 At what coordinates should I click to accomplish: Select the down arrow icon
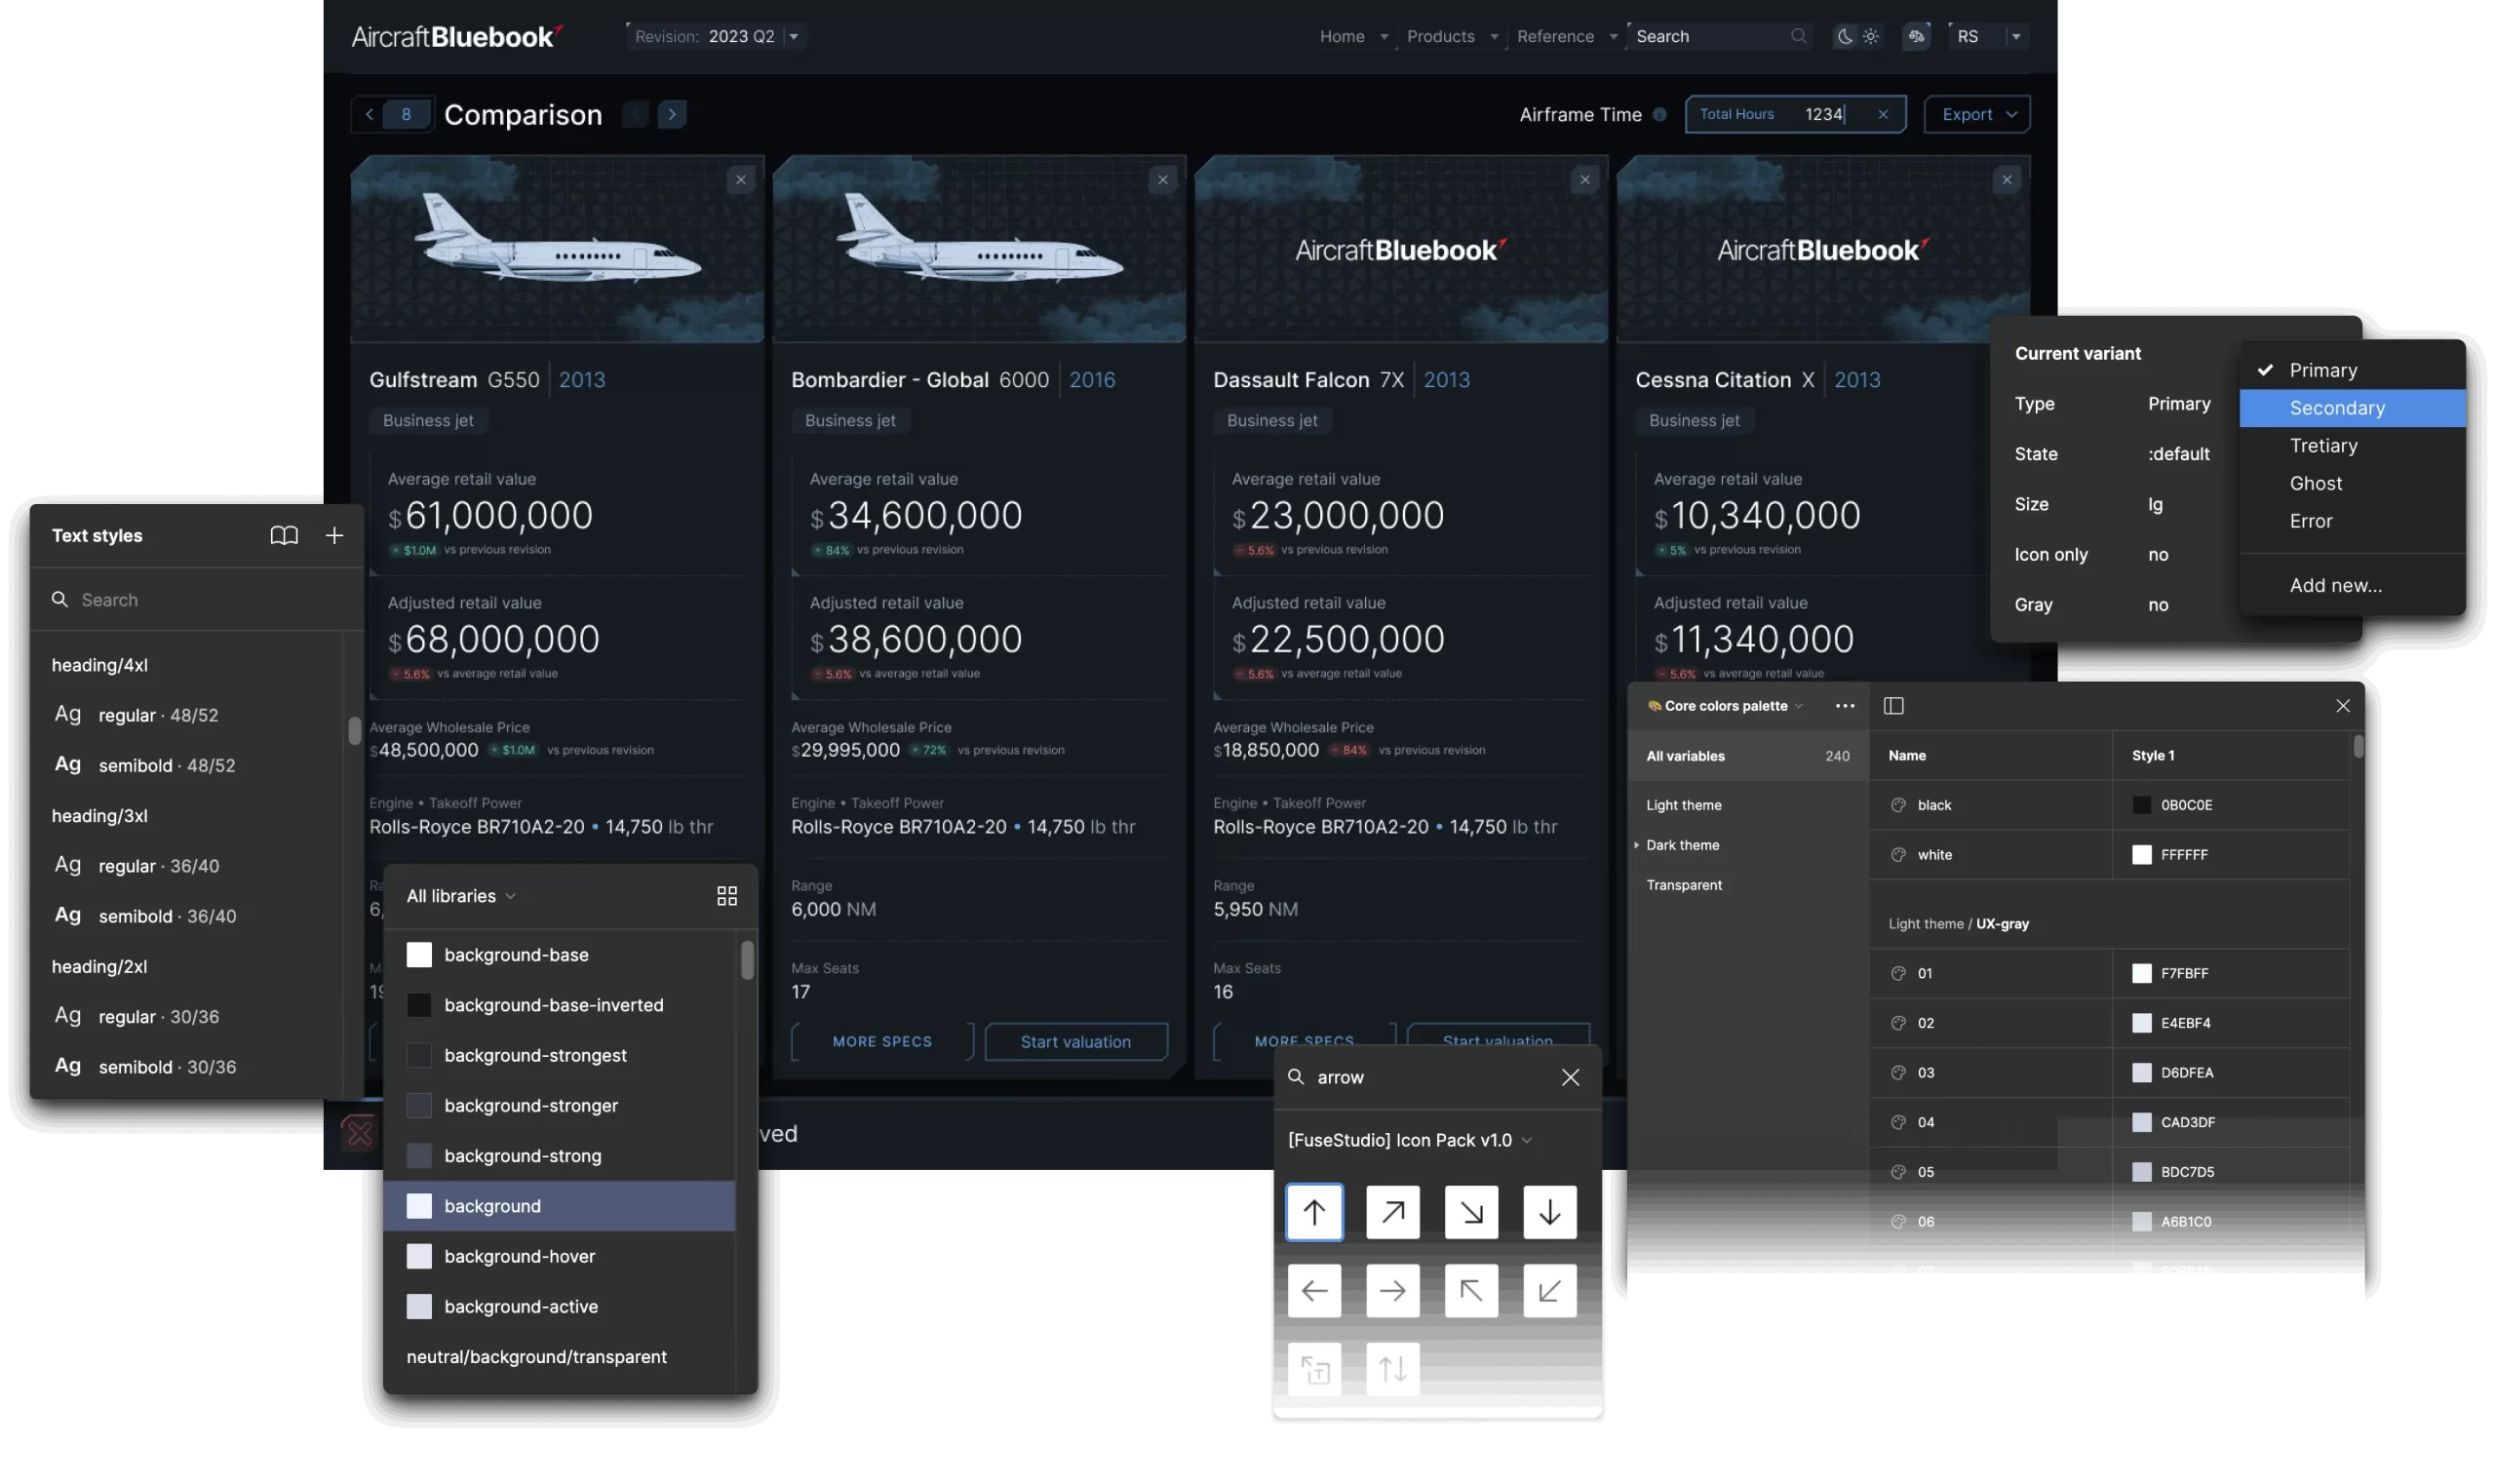coord(1549,1212)
